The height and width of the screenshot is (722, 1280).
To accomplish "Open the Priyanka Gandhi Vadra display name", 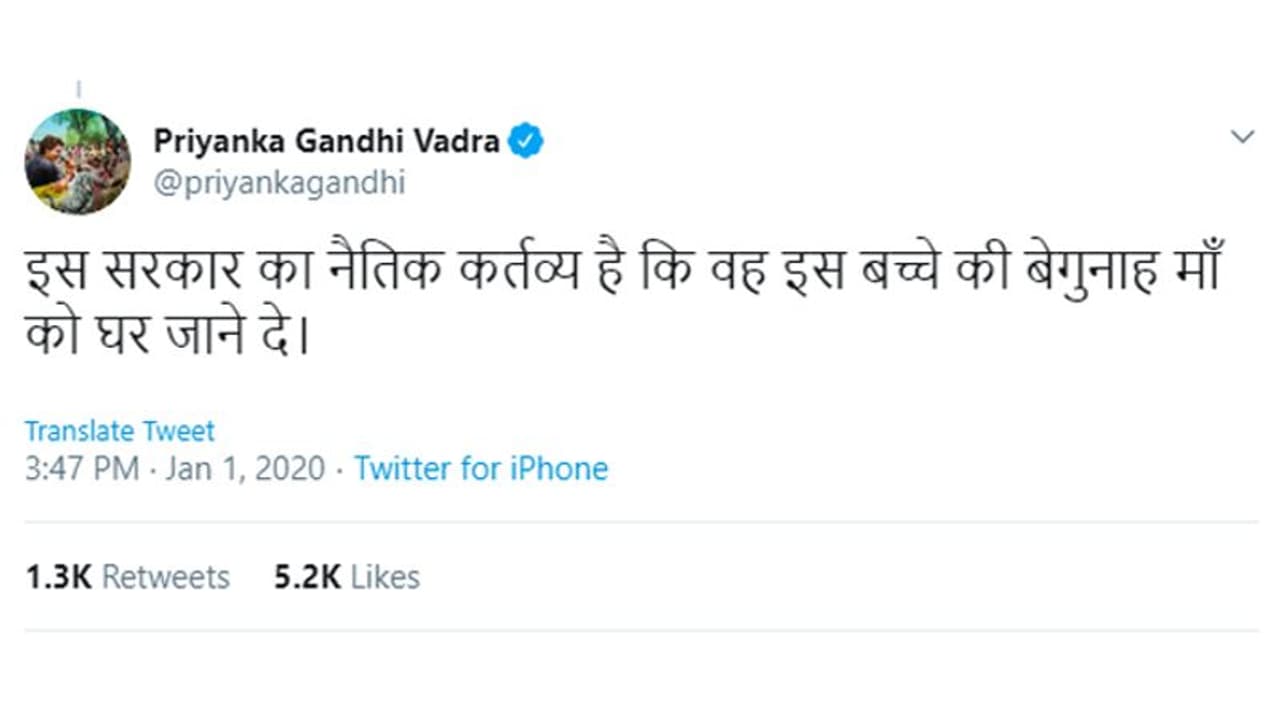I will tap(326, 141).
